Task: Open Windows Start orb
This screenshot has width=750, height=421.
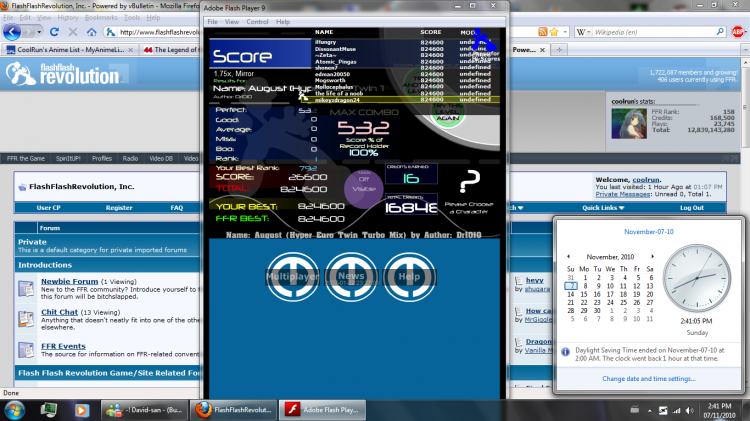Action: coord(14,410)
